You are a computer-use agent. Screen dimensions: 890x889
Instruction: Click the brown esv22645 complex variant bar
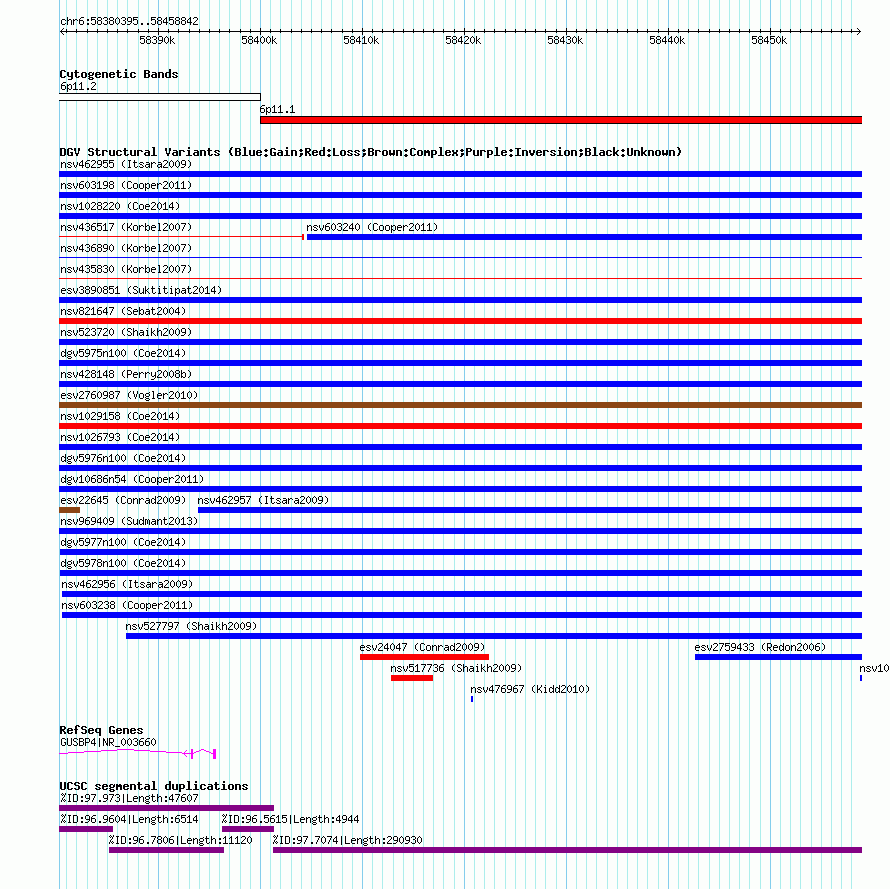click(x=70, y=510)
